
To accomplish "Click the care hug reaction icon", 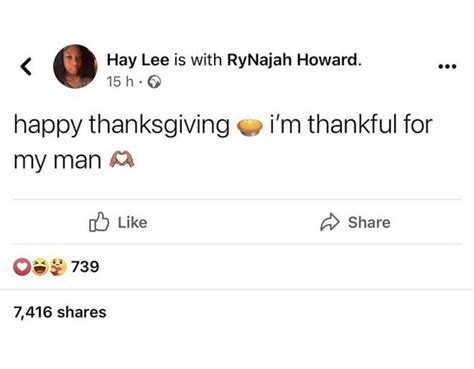I will coord(58,267).
